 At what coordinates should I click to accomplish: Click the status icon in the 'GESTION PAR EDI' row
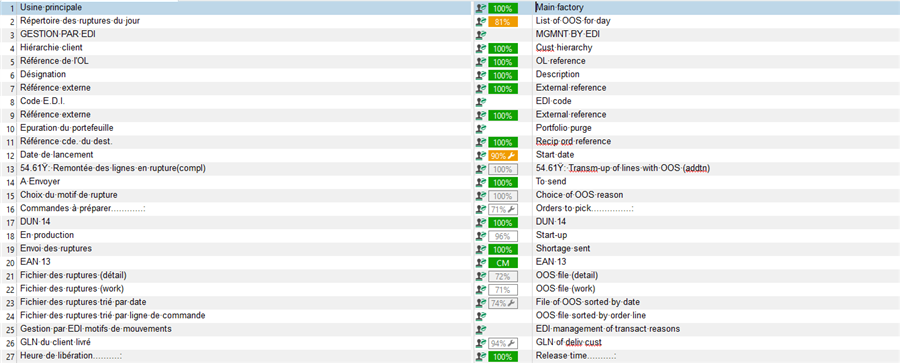click(x=481, y=35)
